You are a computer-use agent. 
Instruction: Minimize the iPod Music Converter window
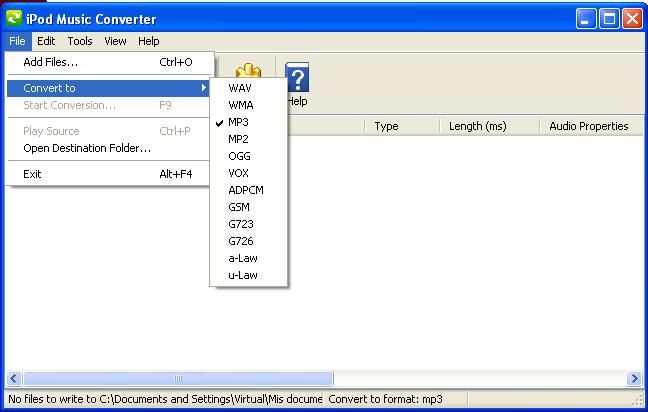(586, 19)
